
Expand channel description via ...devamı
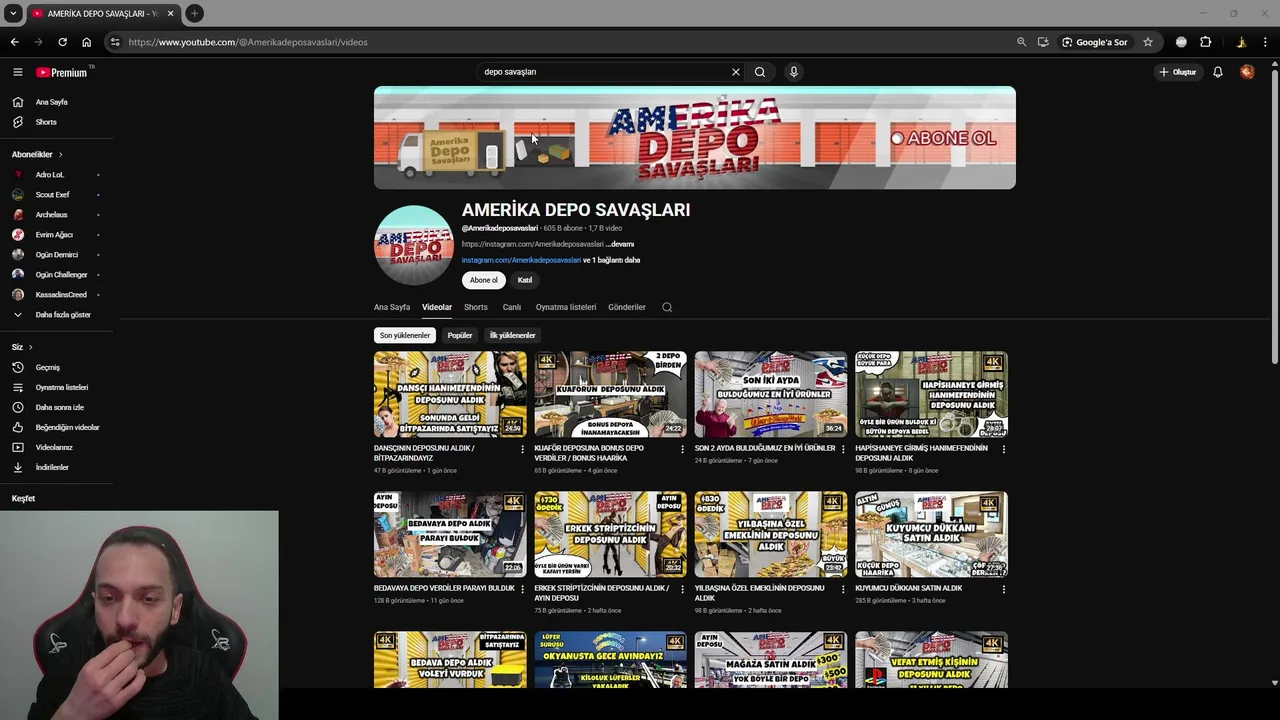tap(620, 244)
